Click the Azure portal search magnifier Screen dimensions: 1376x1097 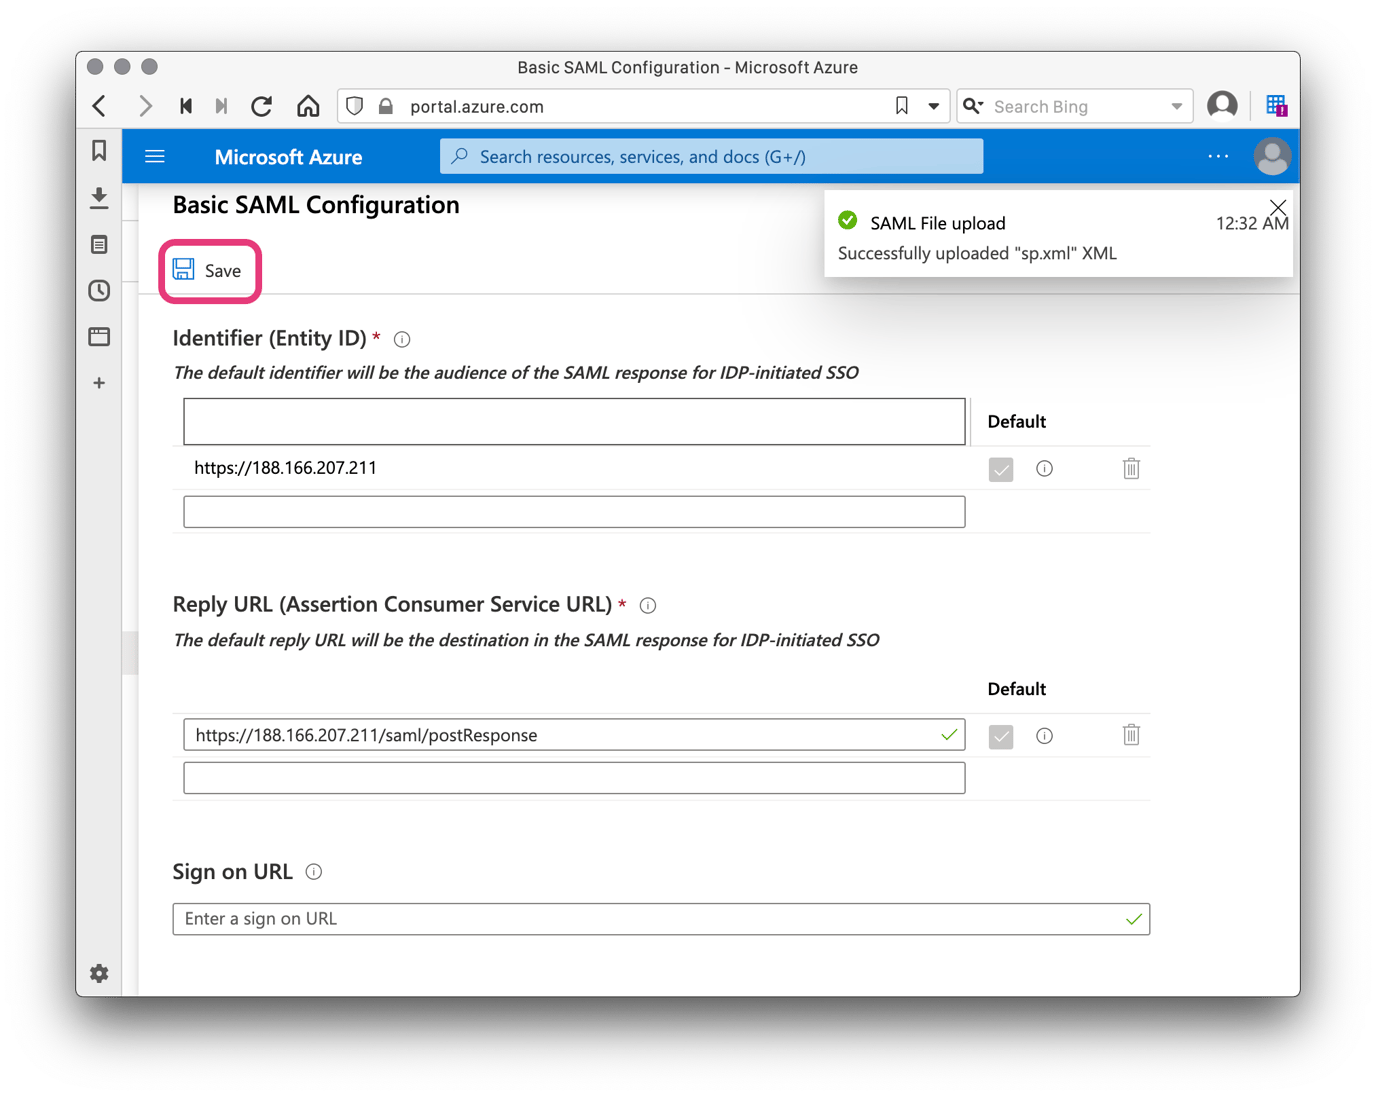pyautogui.click(x=460, y=156)
